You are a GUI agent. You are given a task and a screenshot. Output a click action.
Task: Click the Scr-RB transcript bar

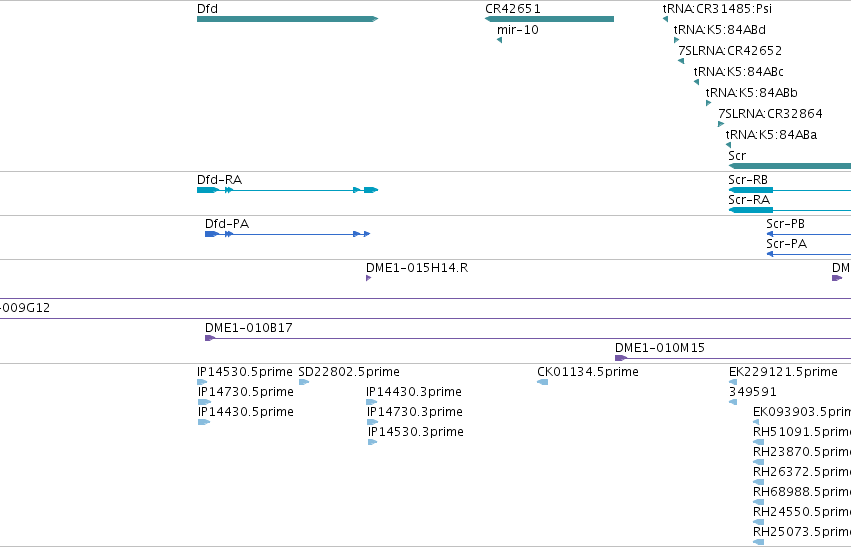(790, 190)
